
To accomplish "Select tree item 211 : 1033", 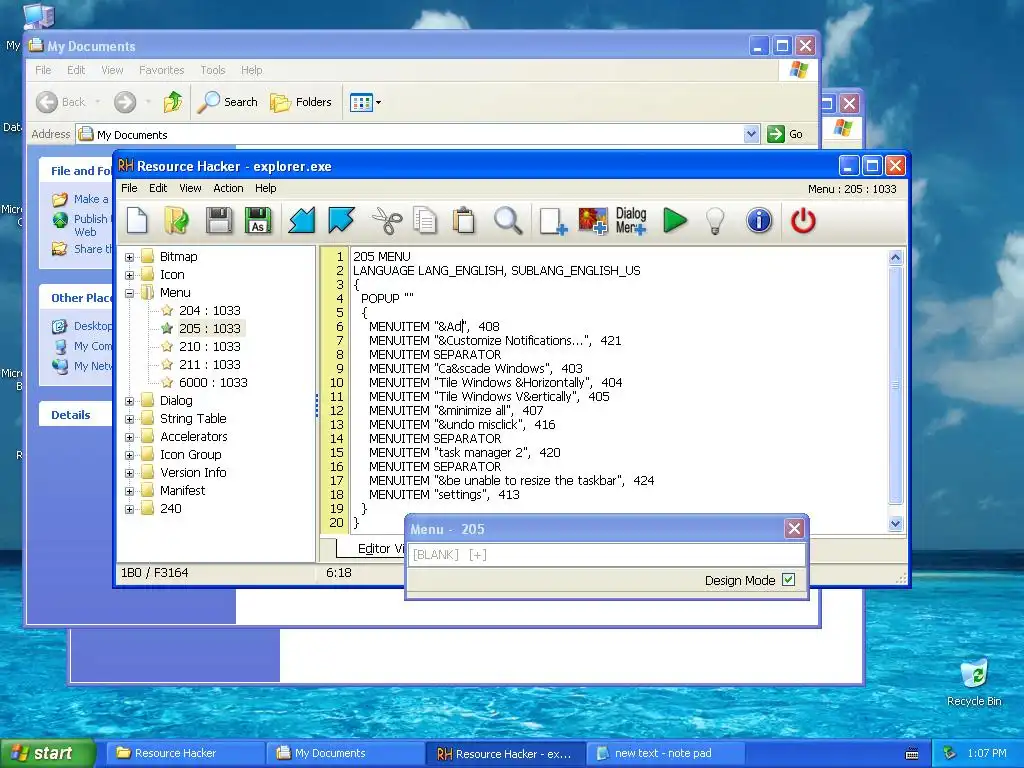I will (210, 364).
